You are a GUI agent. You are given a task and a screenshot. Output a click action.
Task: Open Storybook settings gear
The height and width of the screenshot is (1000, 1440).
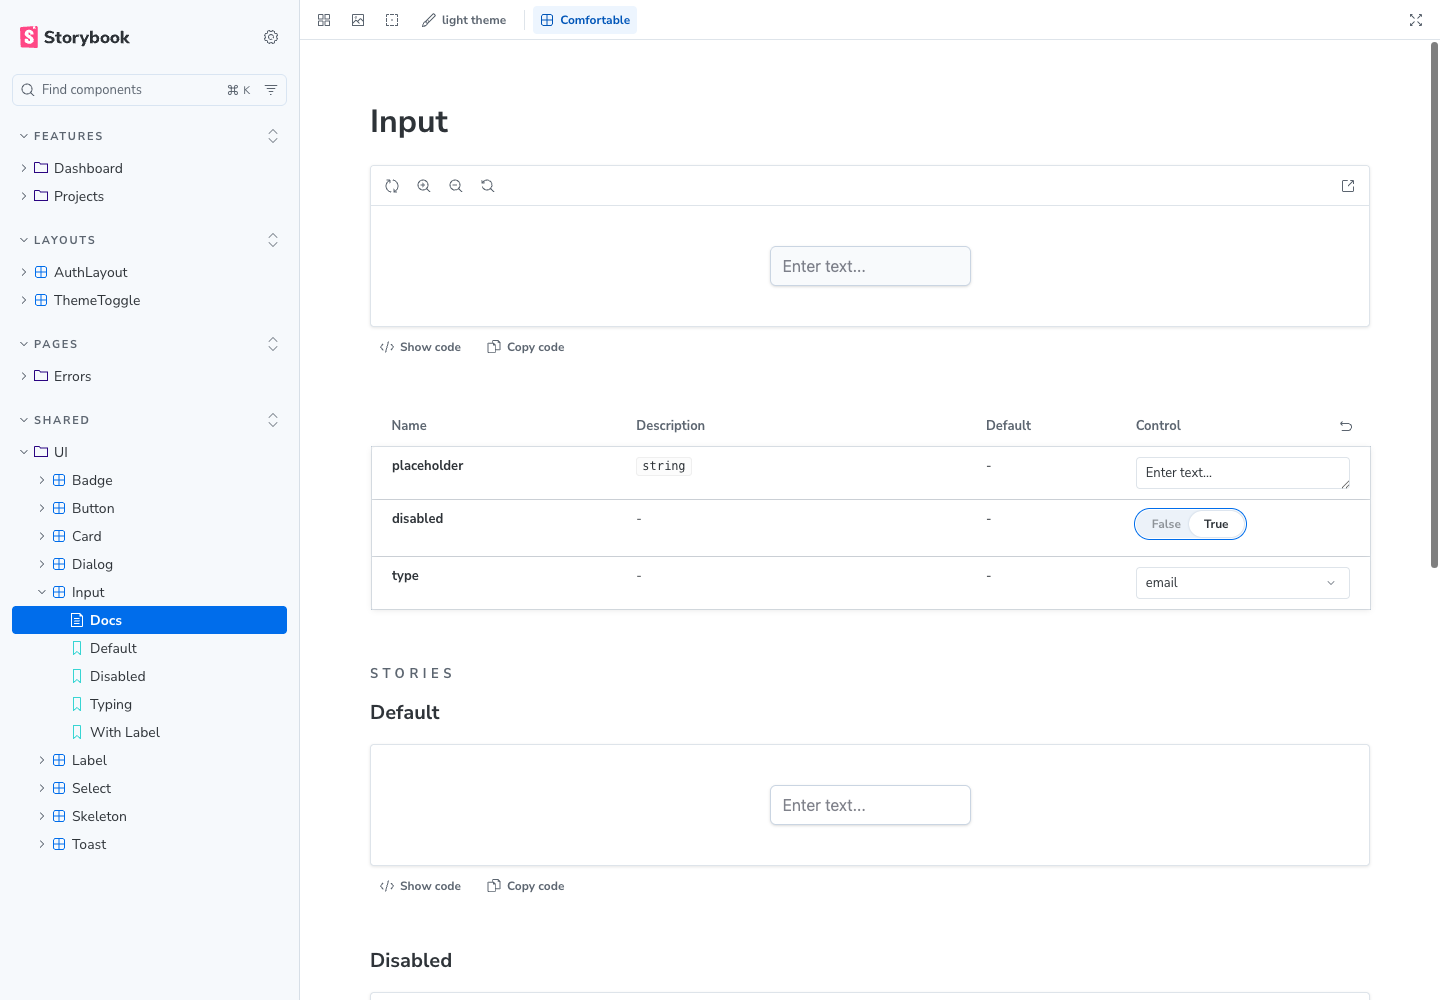271,37
